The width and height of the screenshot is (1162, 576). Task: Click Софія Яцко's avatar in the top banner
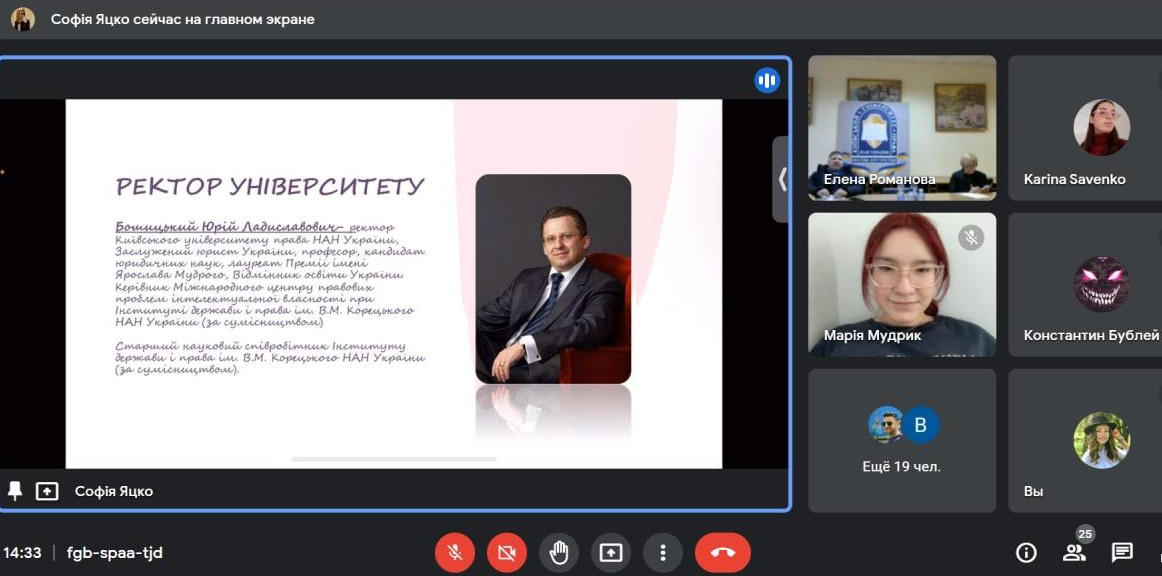[23, 19]
